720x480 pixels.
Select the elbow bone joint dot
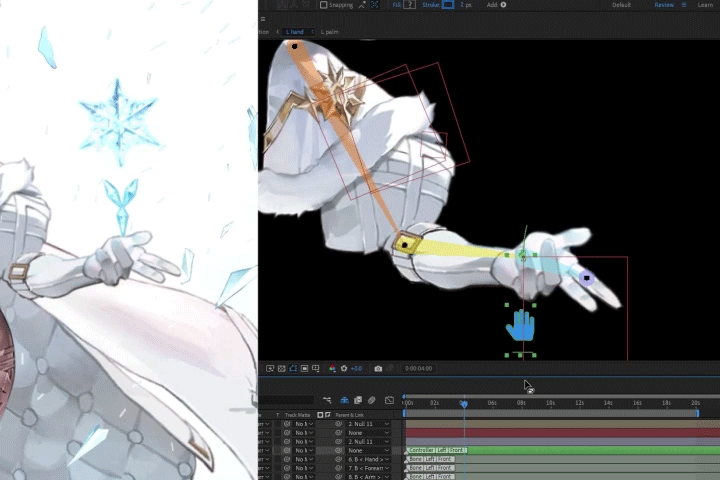[x=405, y=245]
